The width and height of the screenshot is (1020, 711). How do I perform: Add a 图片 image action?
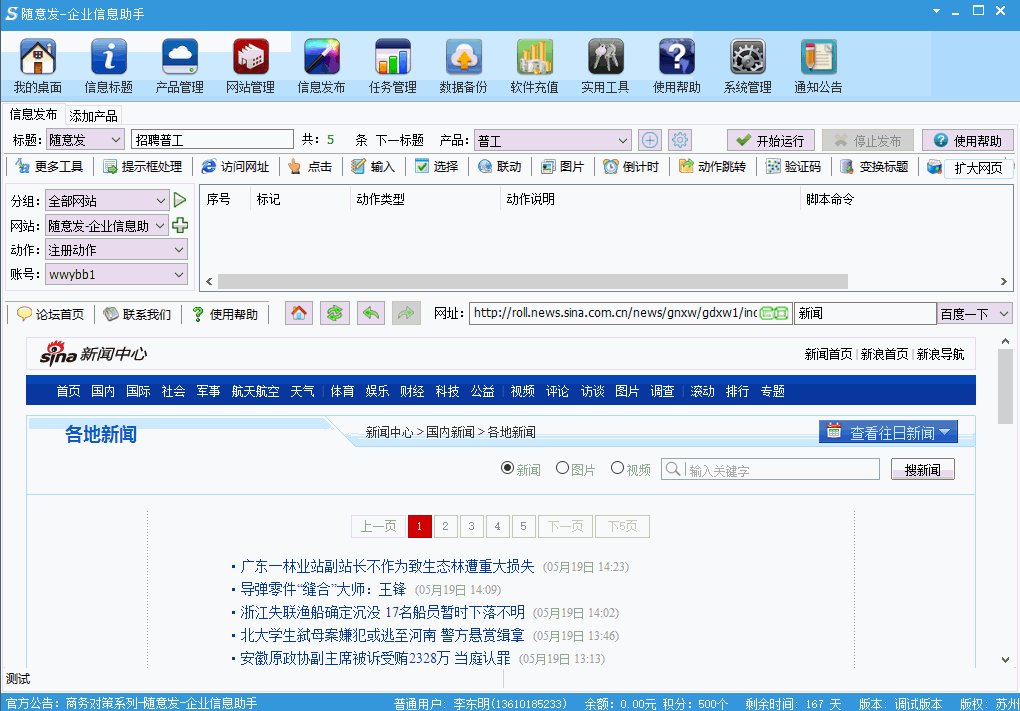(563, 167)
